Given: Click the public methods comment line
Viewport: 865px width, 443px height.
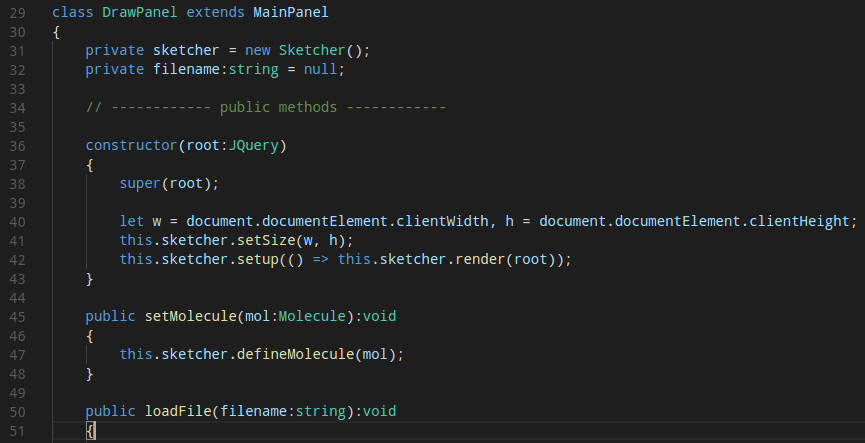Looking at the screenshot, I should (265, 107).
